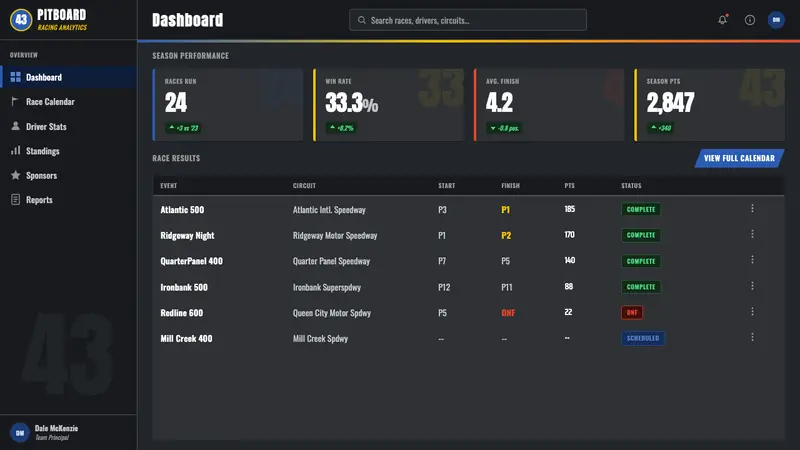The image size is (800, 450).
Task: Click Atlantic Intl. Speedway circuit
Action: point(329,210)
